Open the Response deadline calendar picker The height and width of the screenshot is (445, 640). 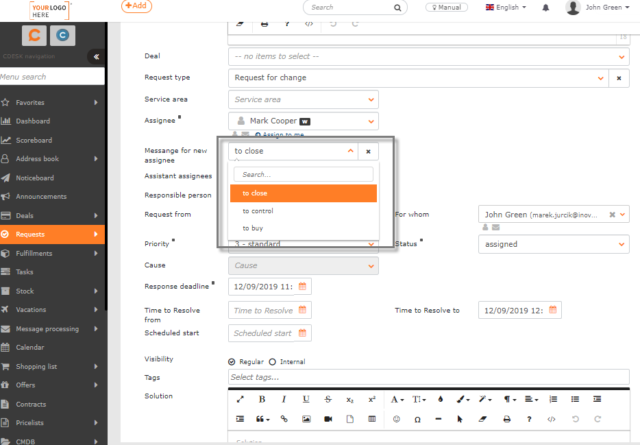click(302, 286)
